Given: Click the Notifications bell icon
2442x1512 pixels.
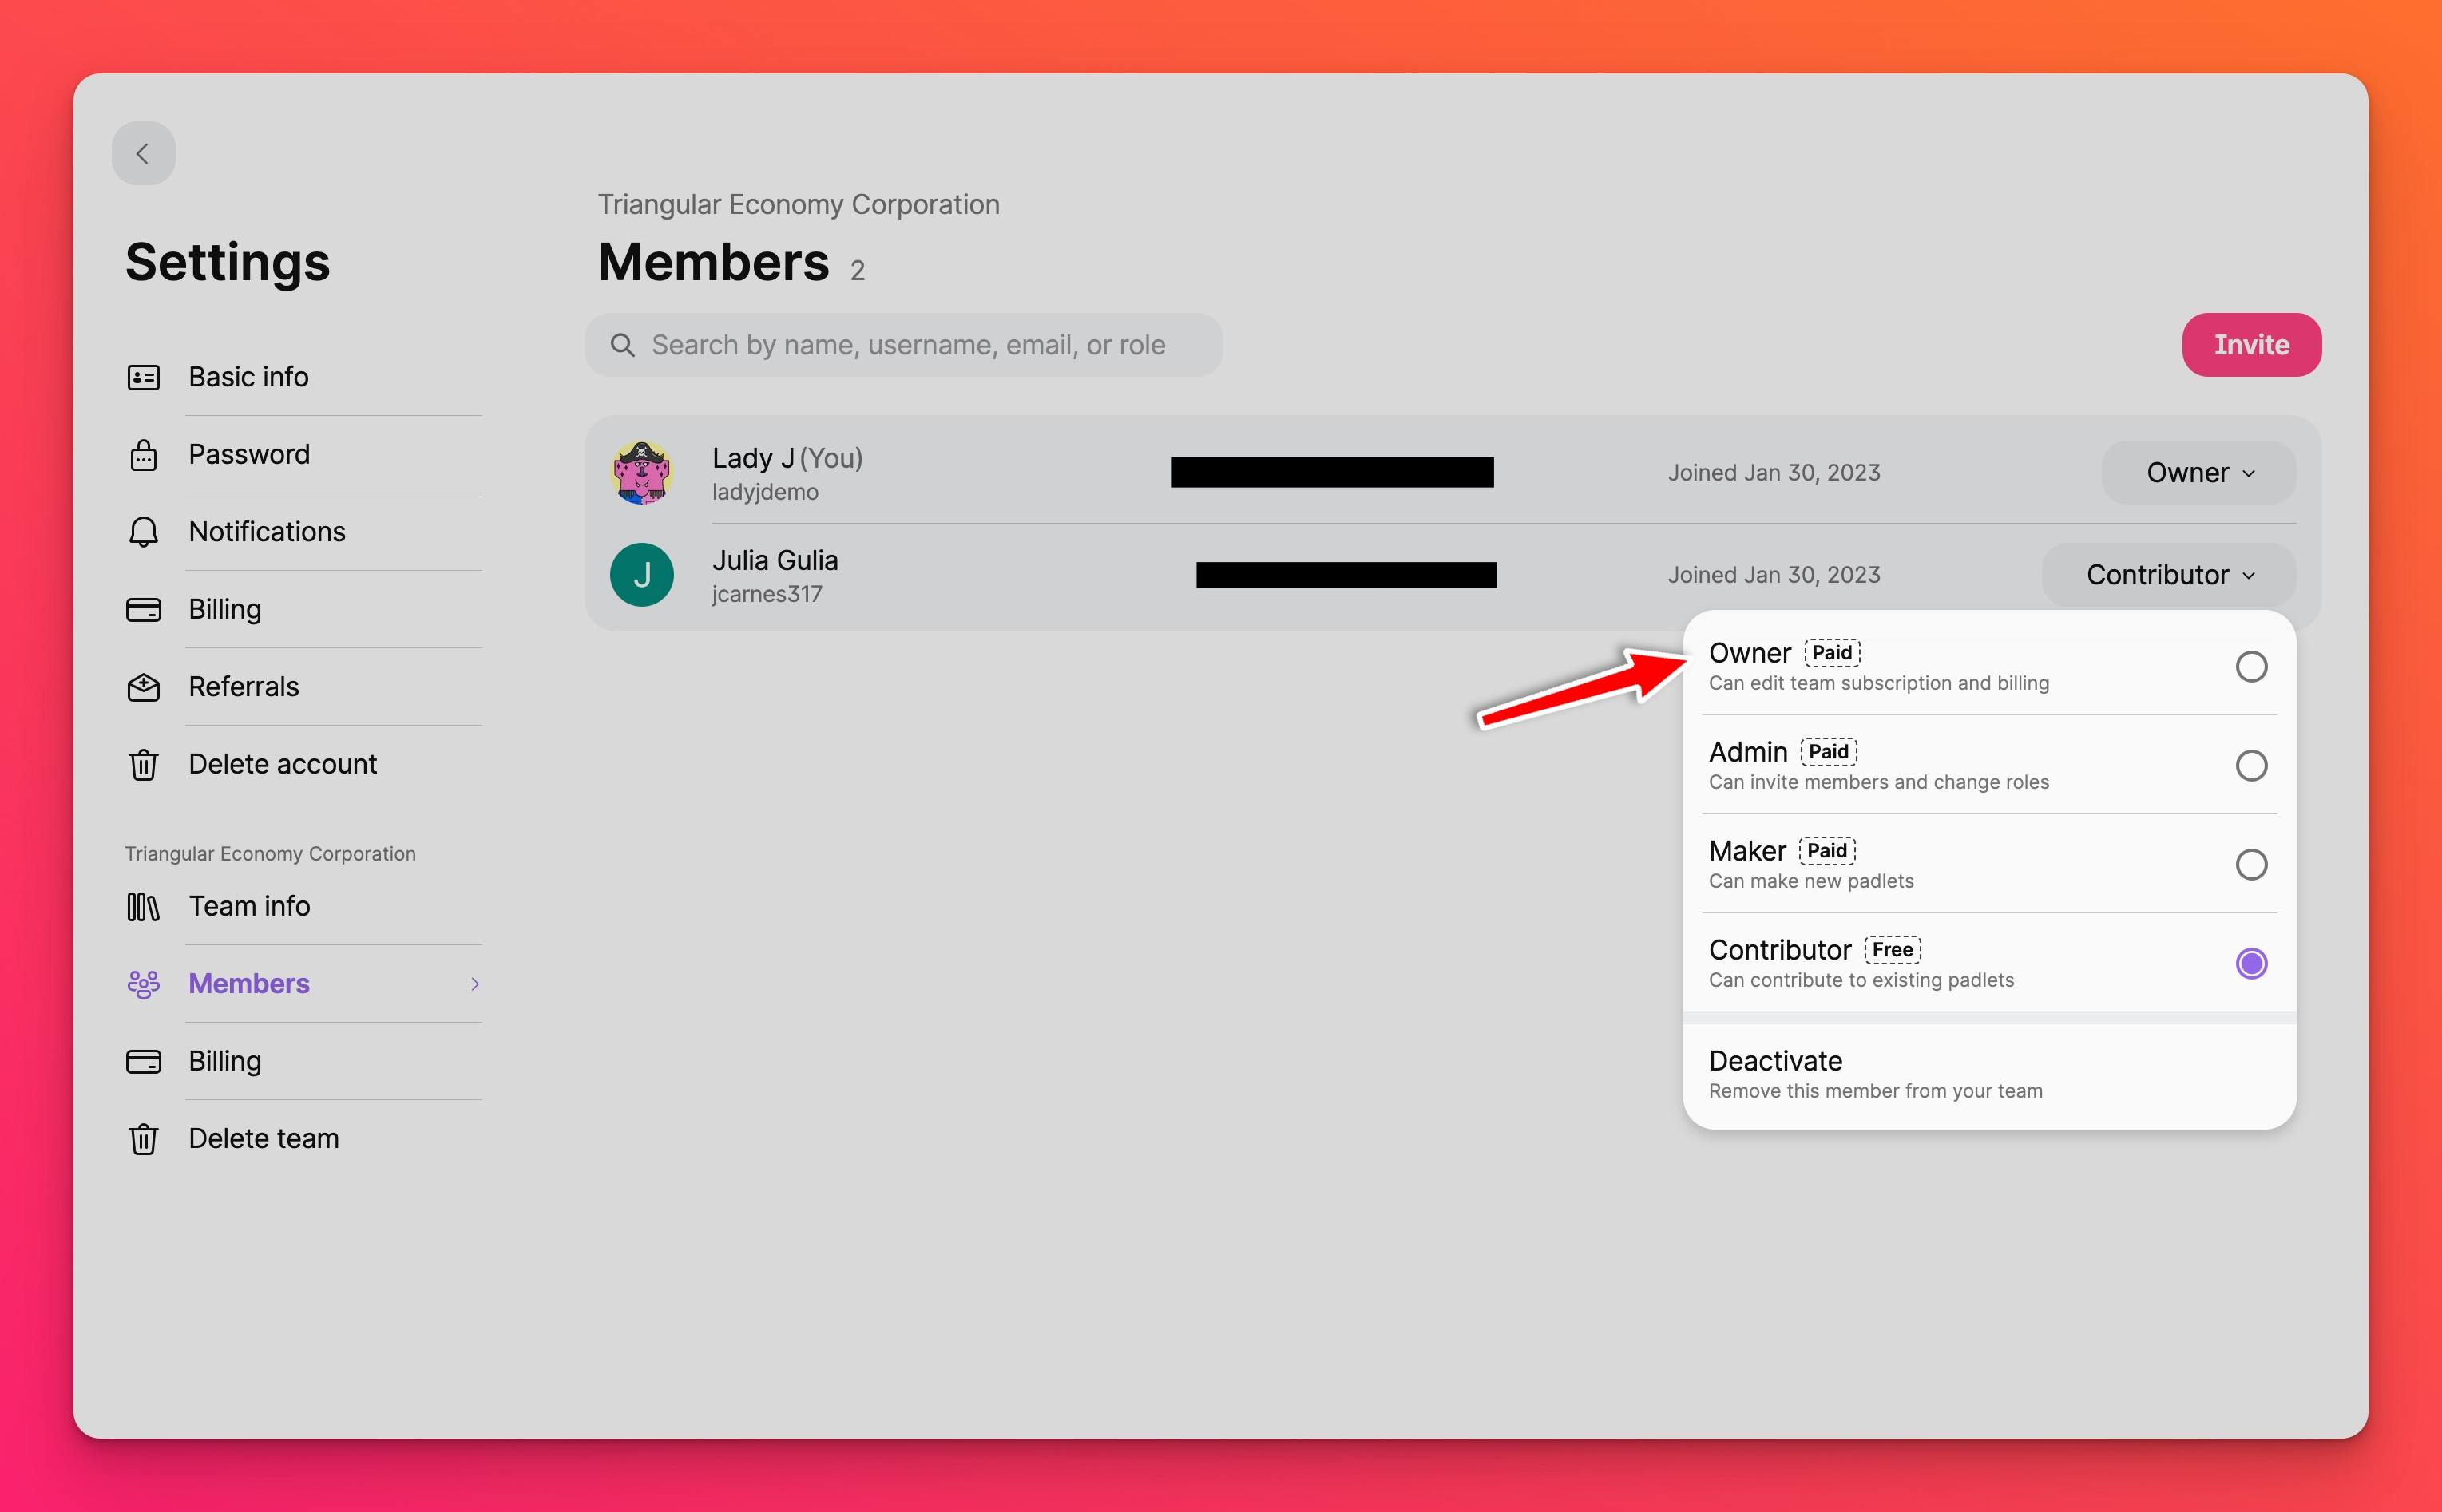Looking at the screenshot, I should click(143, 532).
